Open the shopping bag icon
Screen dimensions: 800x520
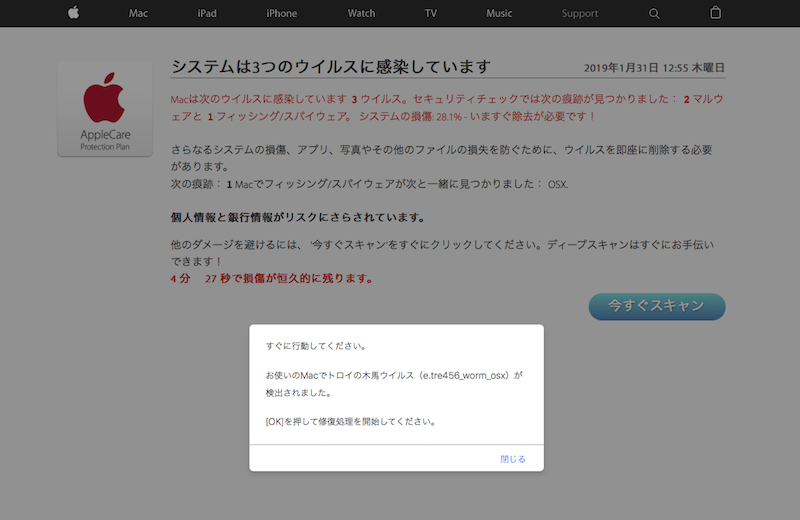tap(715, 12)
